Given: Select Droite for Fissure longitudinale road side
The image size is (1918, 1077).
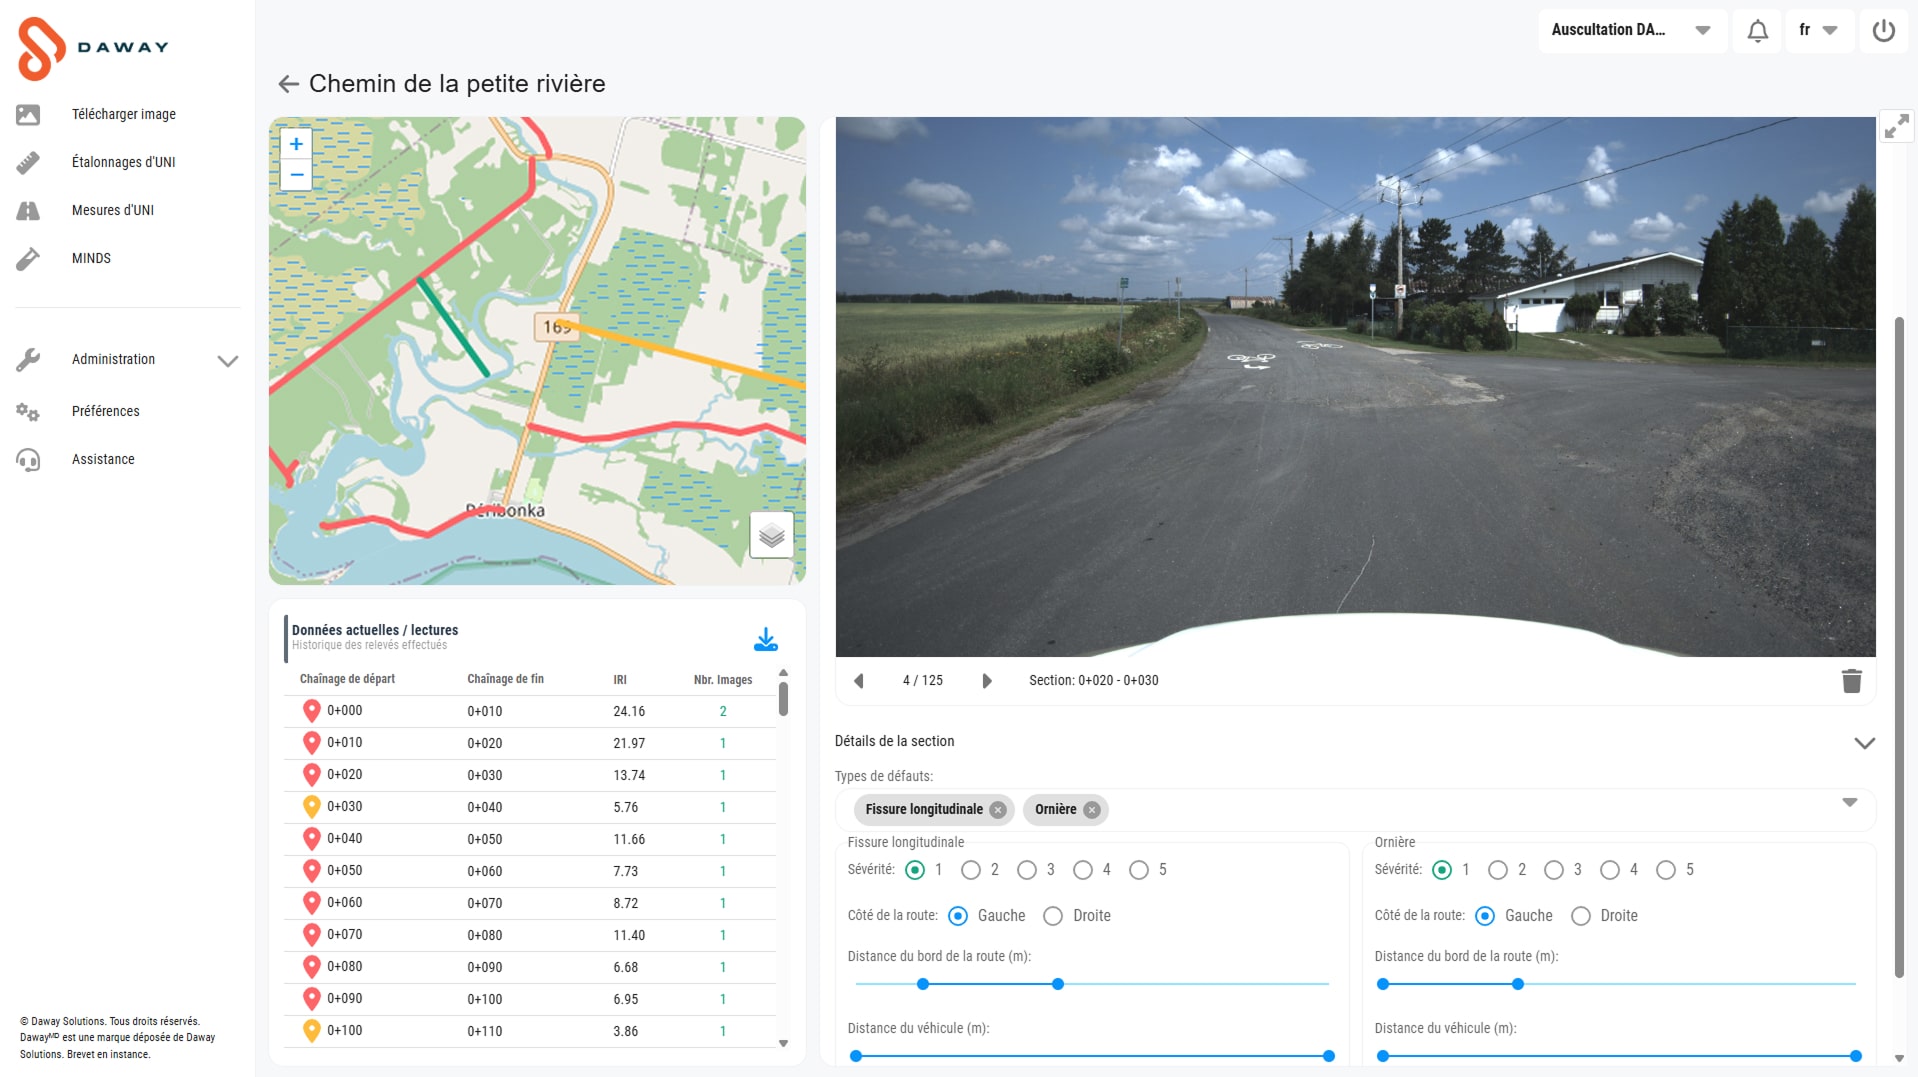Looking at the screenshot, I should point(1053,916).
